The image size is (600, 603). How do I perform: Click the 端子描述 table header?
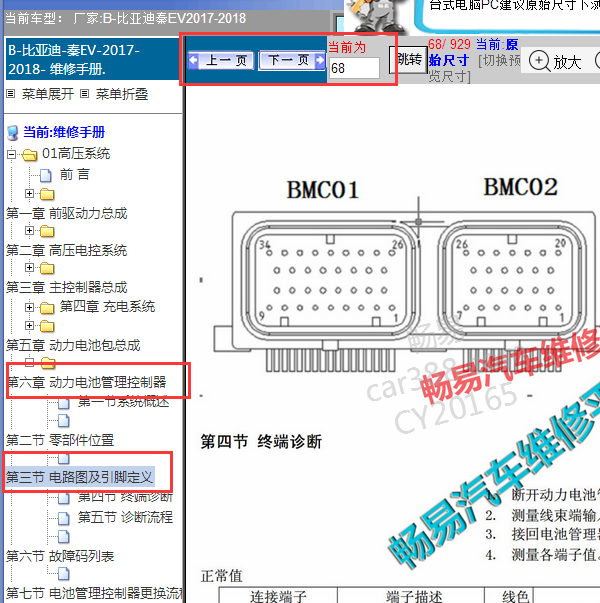coord(414,596)
